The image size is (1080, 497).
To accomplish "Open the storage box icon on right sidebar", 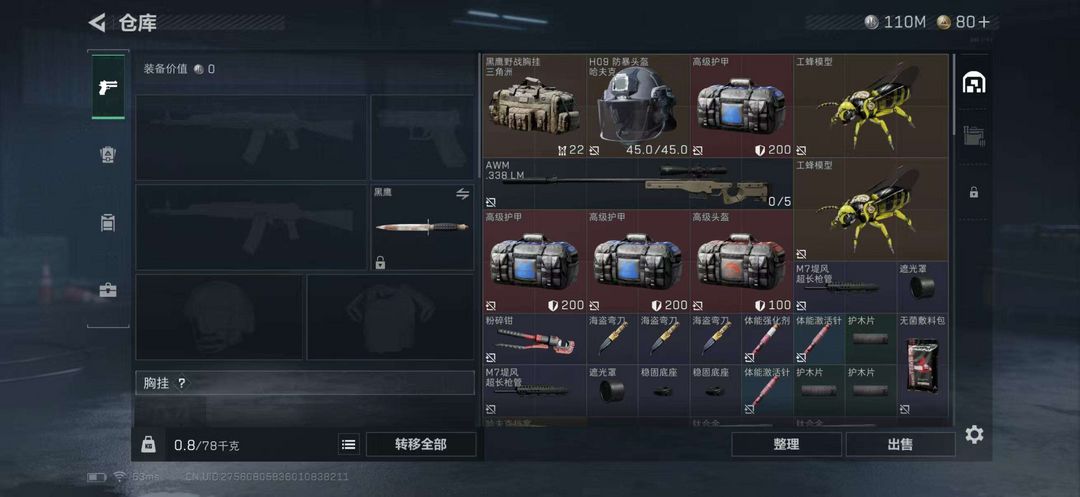I will coord(973,134).
